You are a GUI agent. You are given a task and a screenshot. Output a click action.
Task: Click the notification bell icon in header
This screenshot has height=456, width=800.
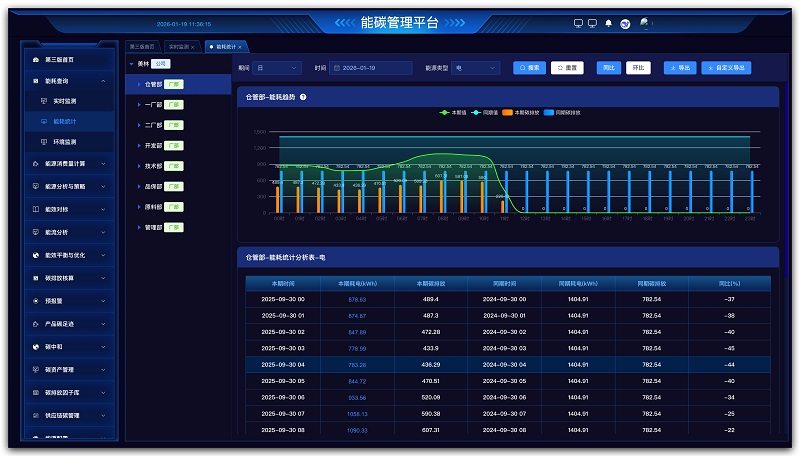click(608, 23)
